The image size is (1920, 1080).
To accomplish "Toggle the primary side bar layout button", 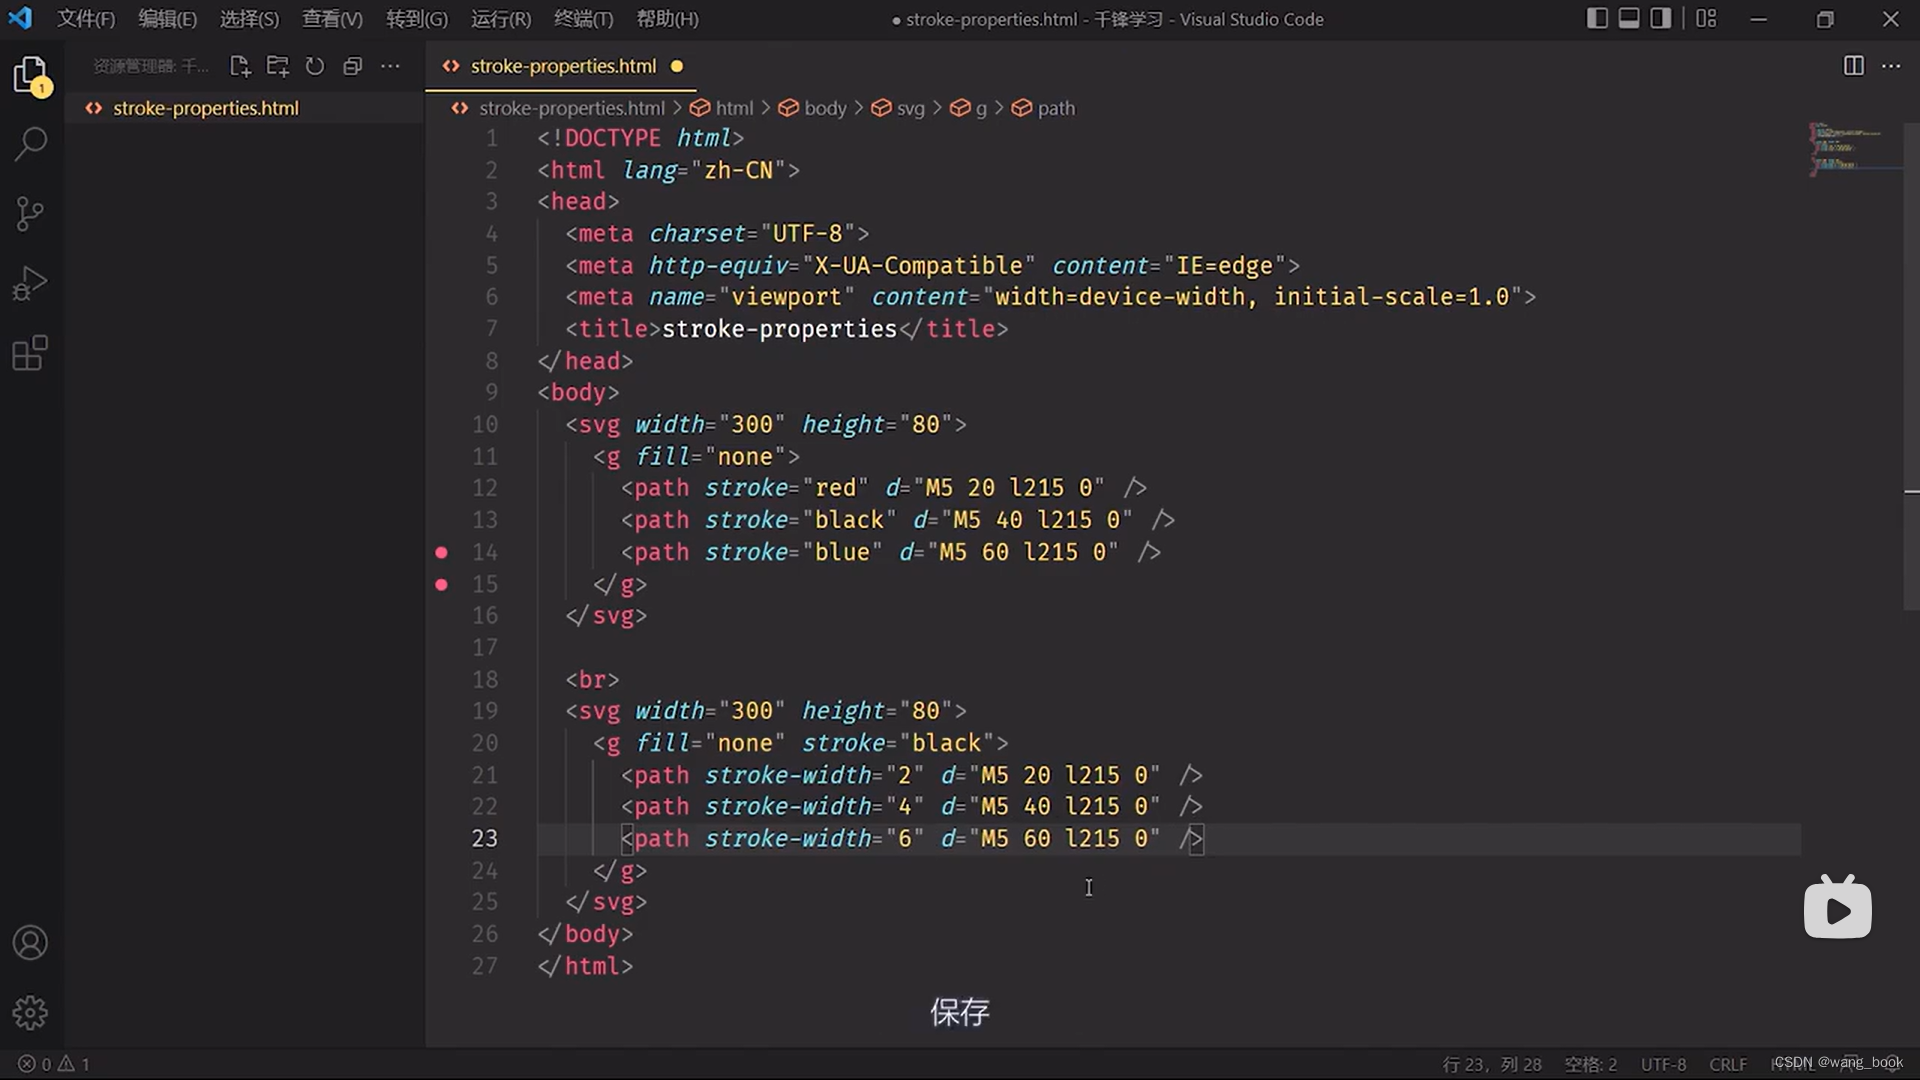I will [1597, 18].
